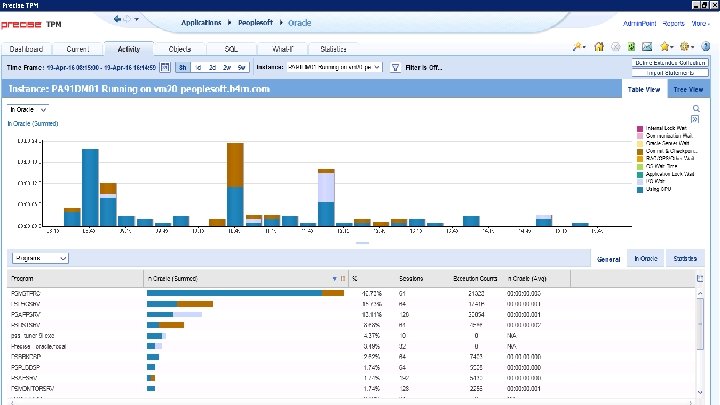
Task: Click the back navigation arrow
Action: [x=117, y=19]
